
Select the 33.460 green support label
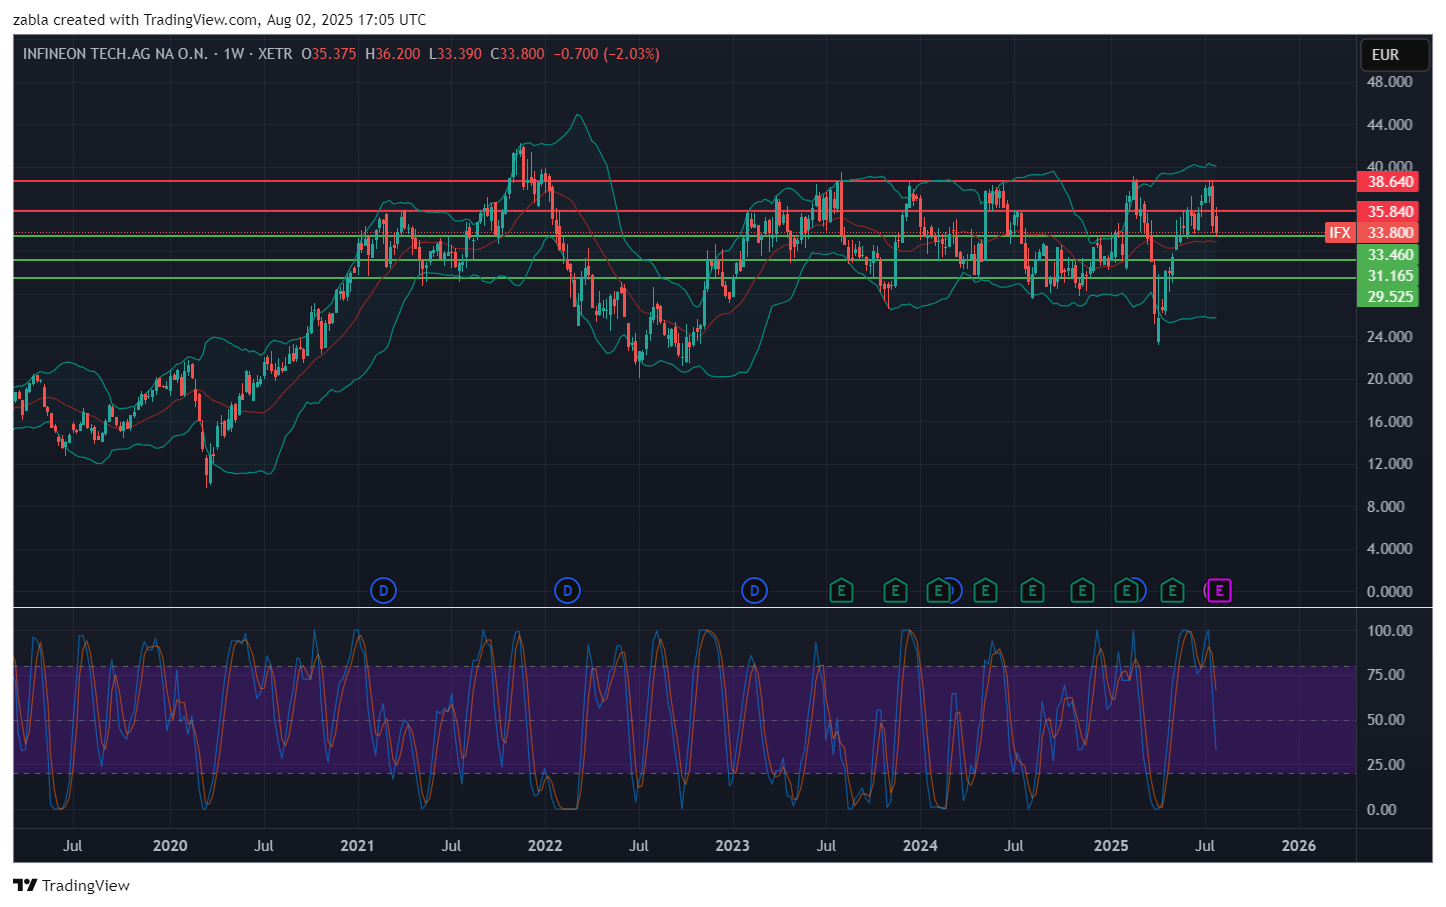click(1388, 255)
